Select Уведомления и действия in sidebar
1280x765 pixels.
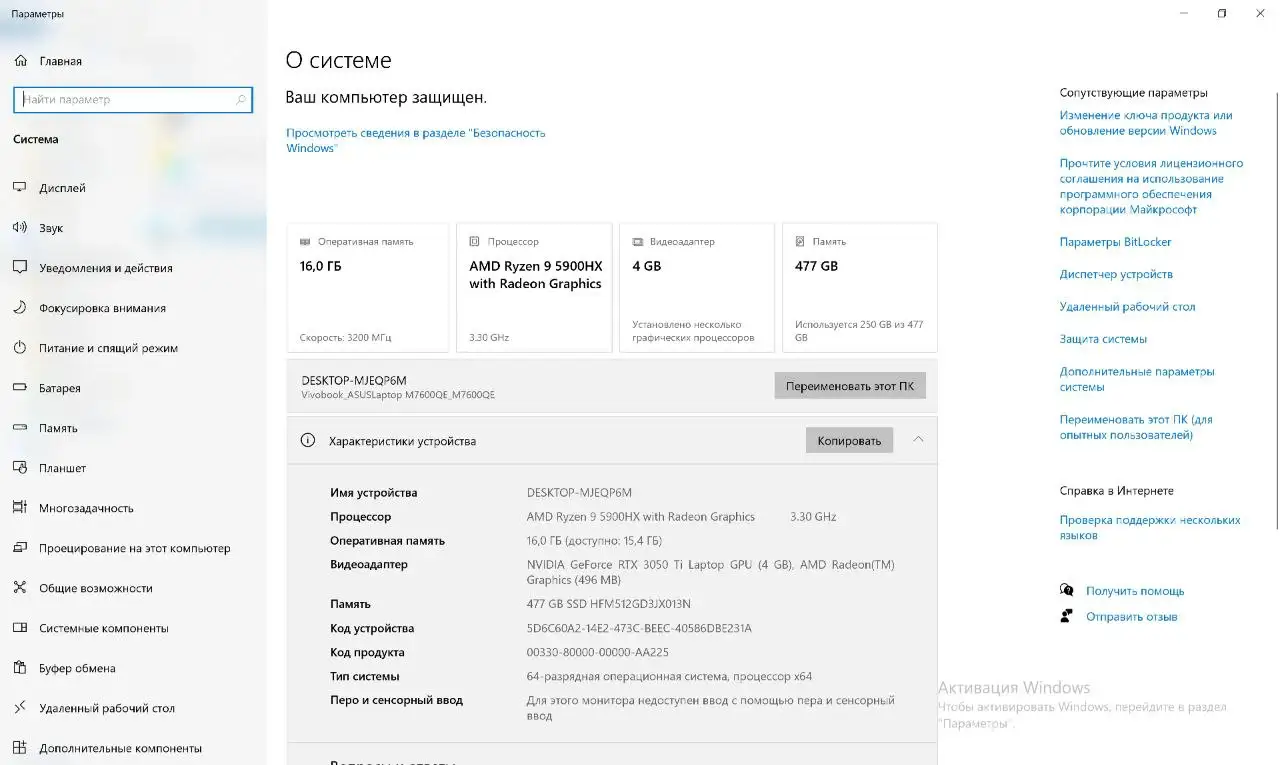[x=22, y=267]
